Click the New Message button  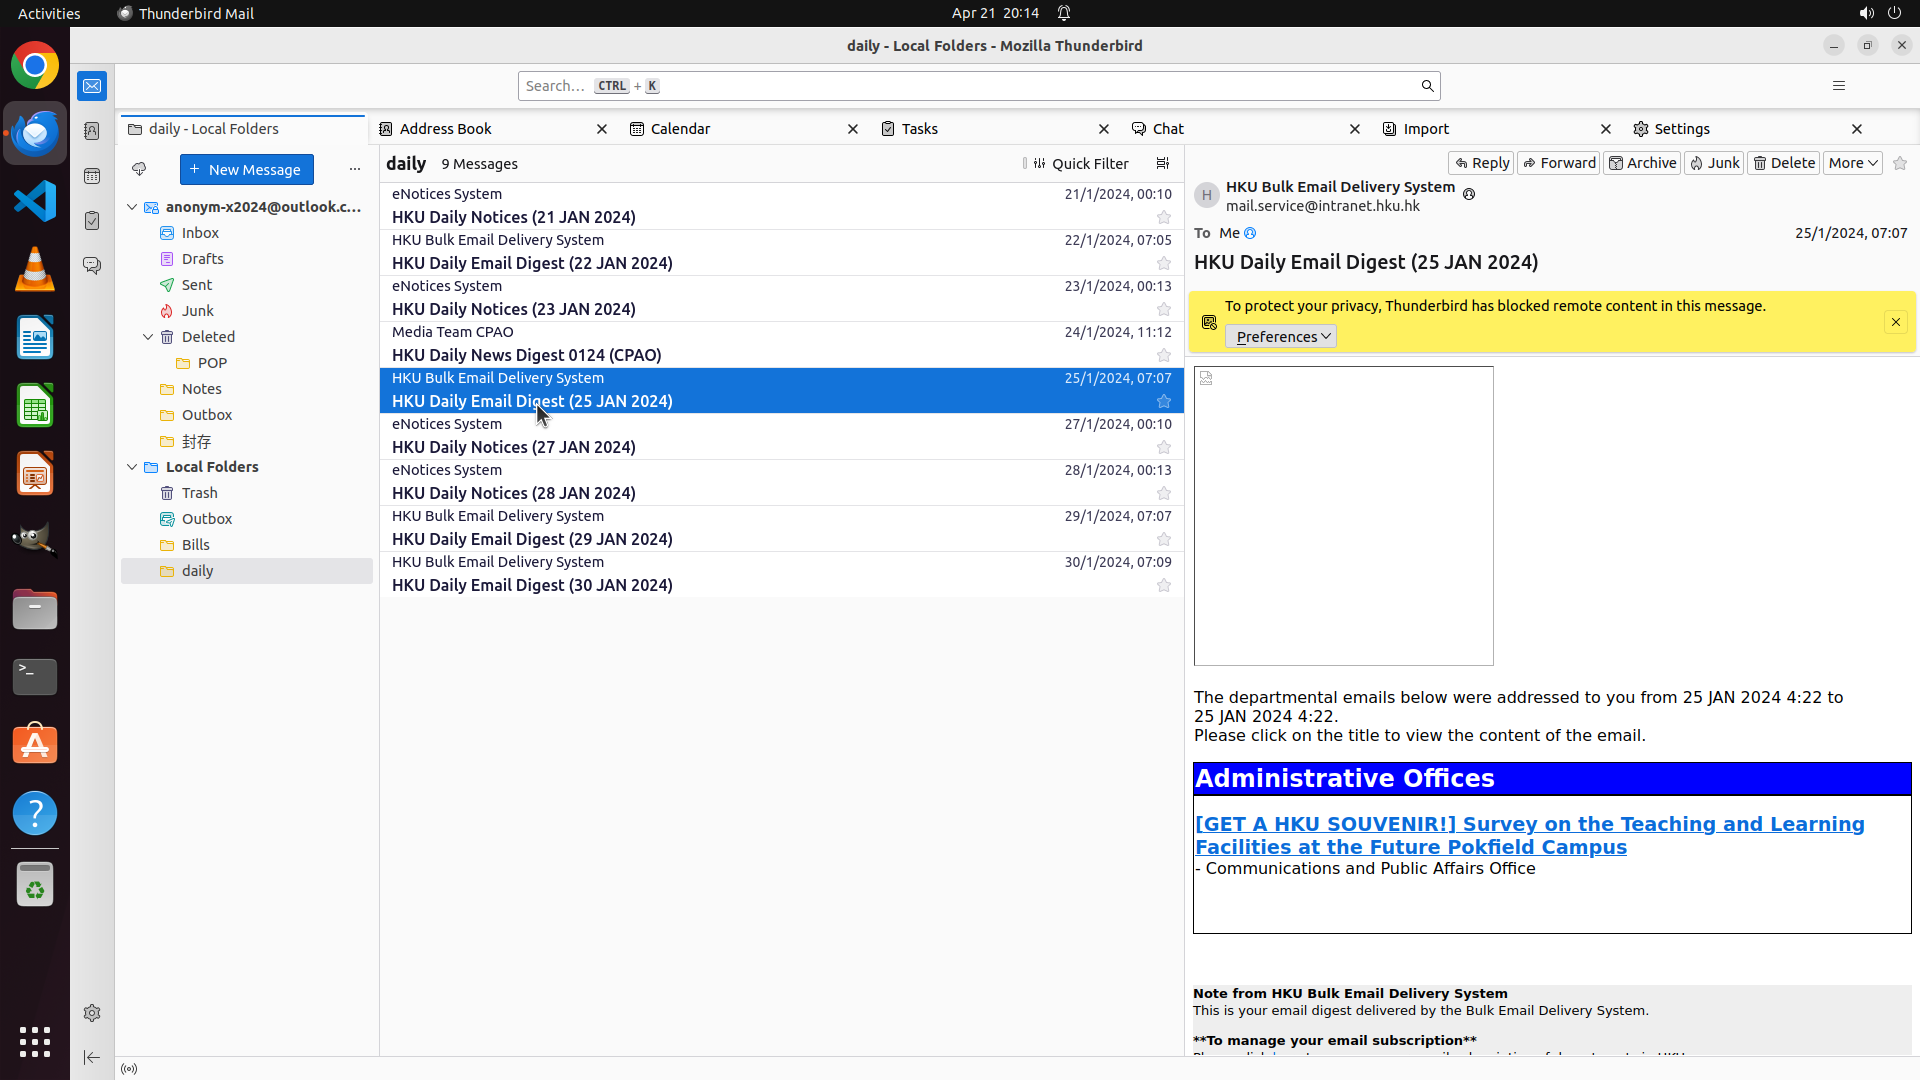246,170
